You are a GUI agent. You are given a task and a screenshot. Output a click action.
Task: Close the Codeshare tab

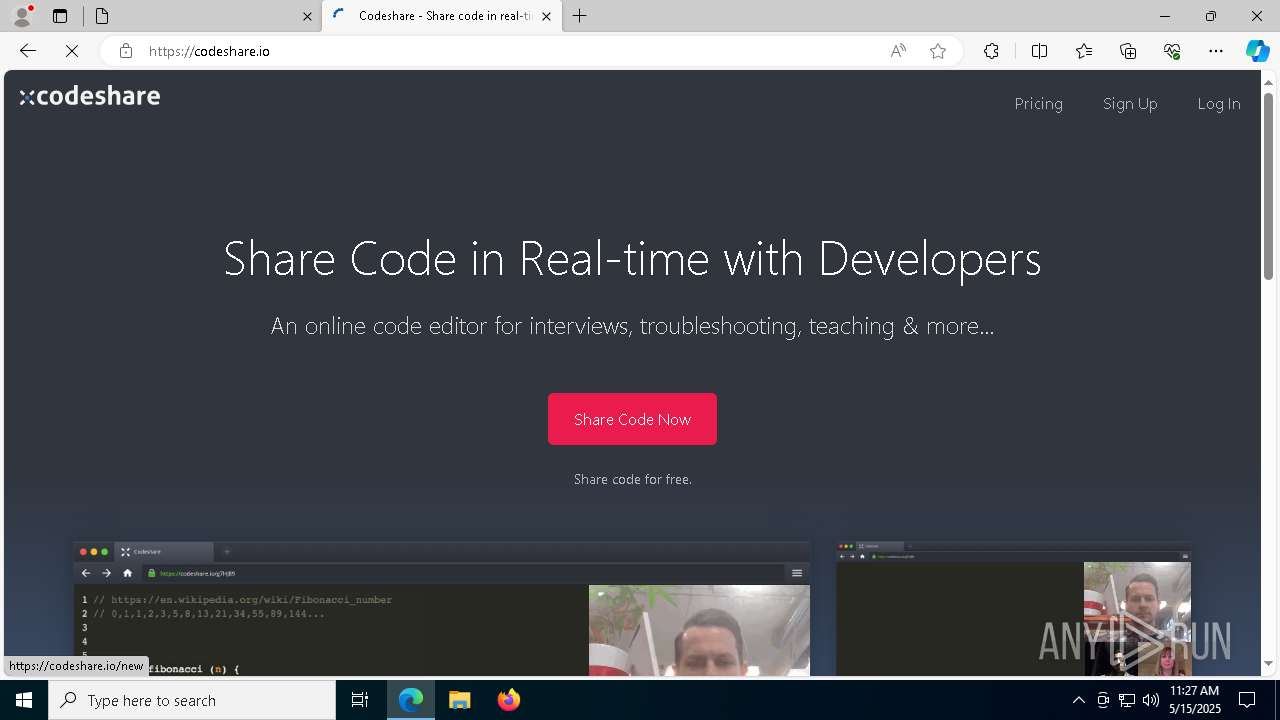pos(546,16)
